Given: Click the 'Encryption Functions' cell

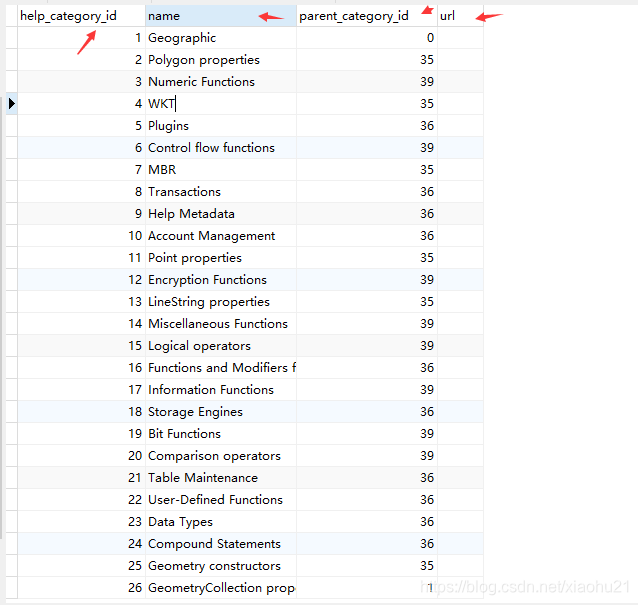Looking at the screenshot, I should pos(221,280).
